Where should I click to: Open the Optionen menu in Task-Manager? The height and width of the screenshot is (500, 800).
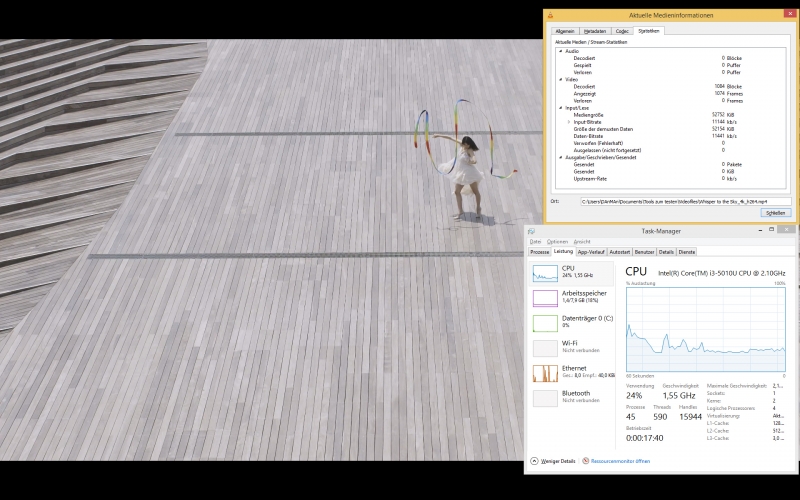coord(557,242)
